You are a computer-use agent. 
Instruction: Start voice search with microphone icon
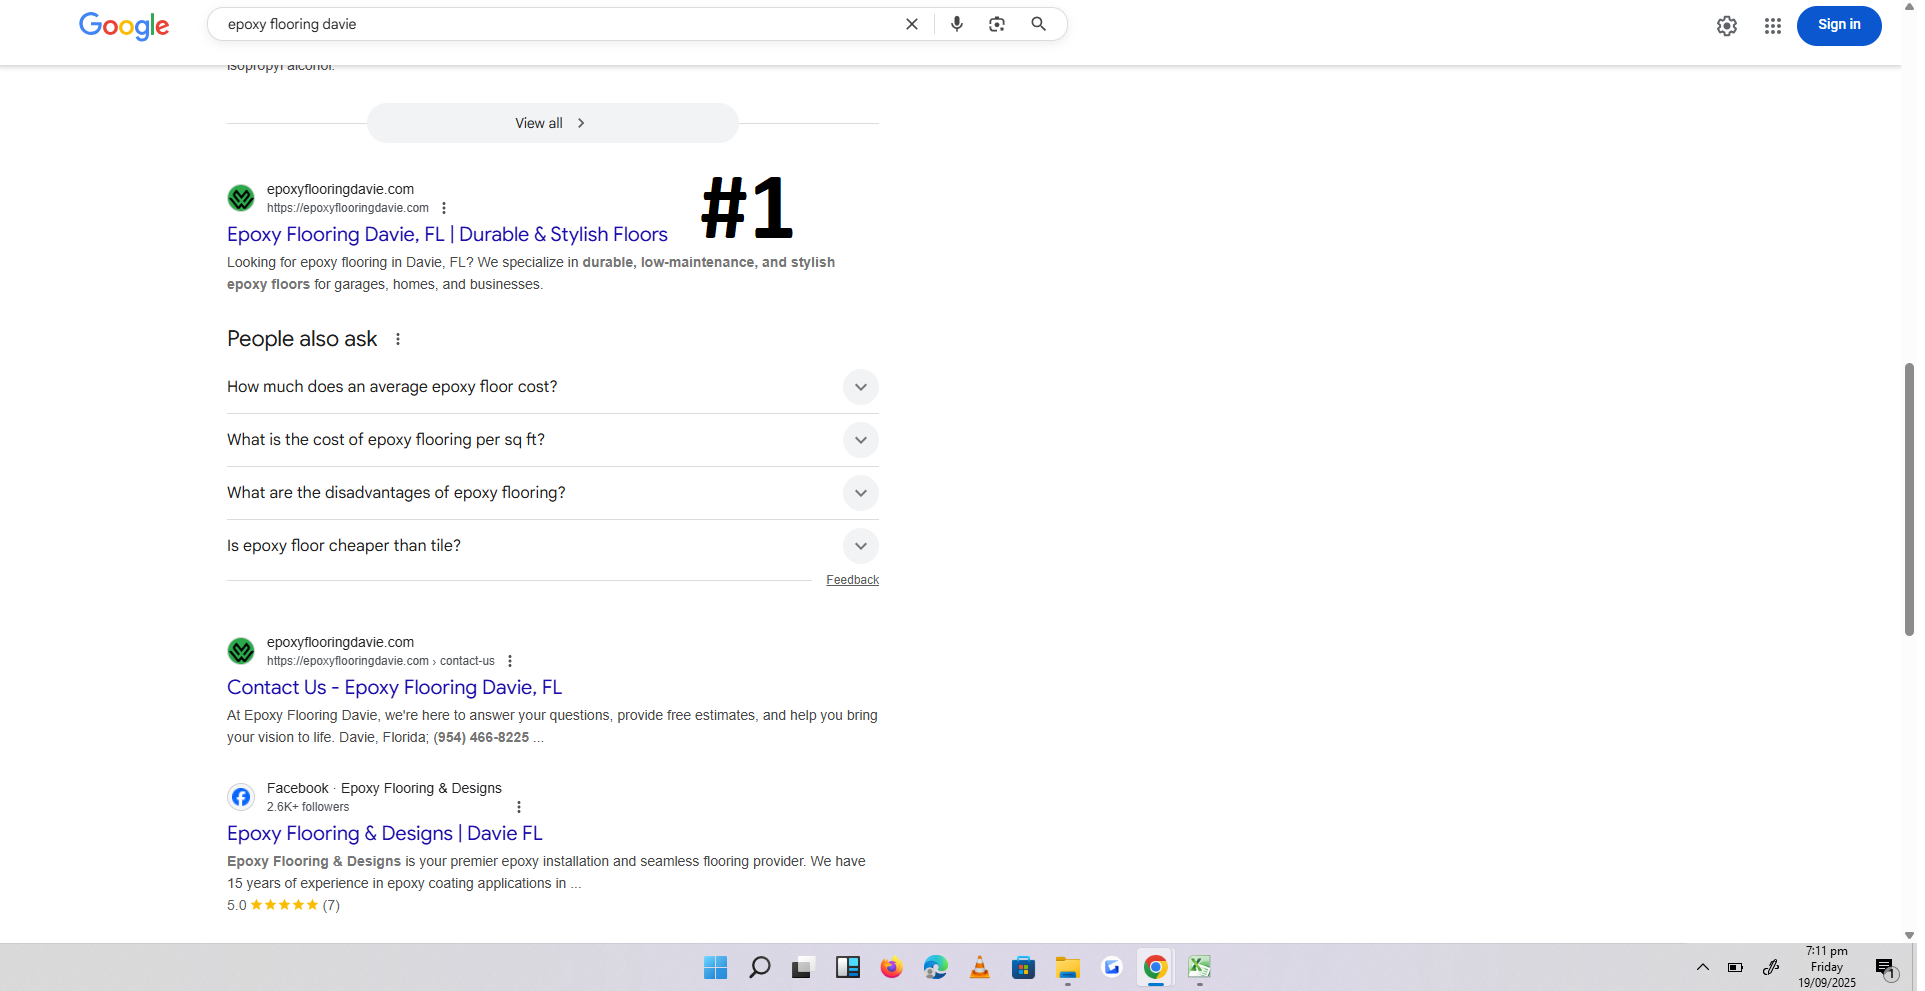coord(957,24)
